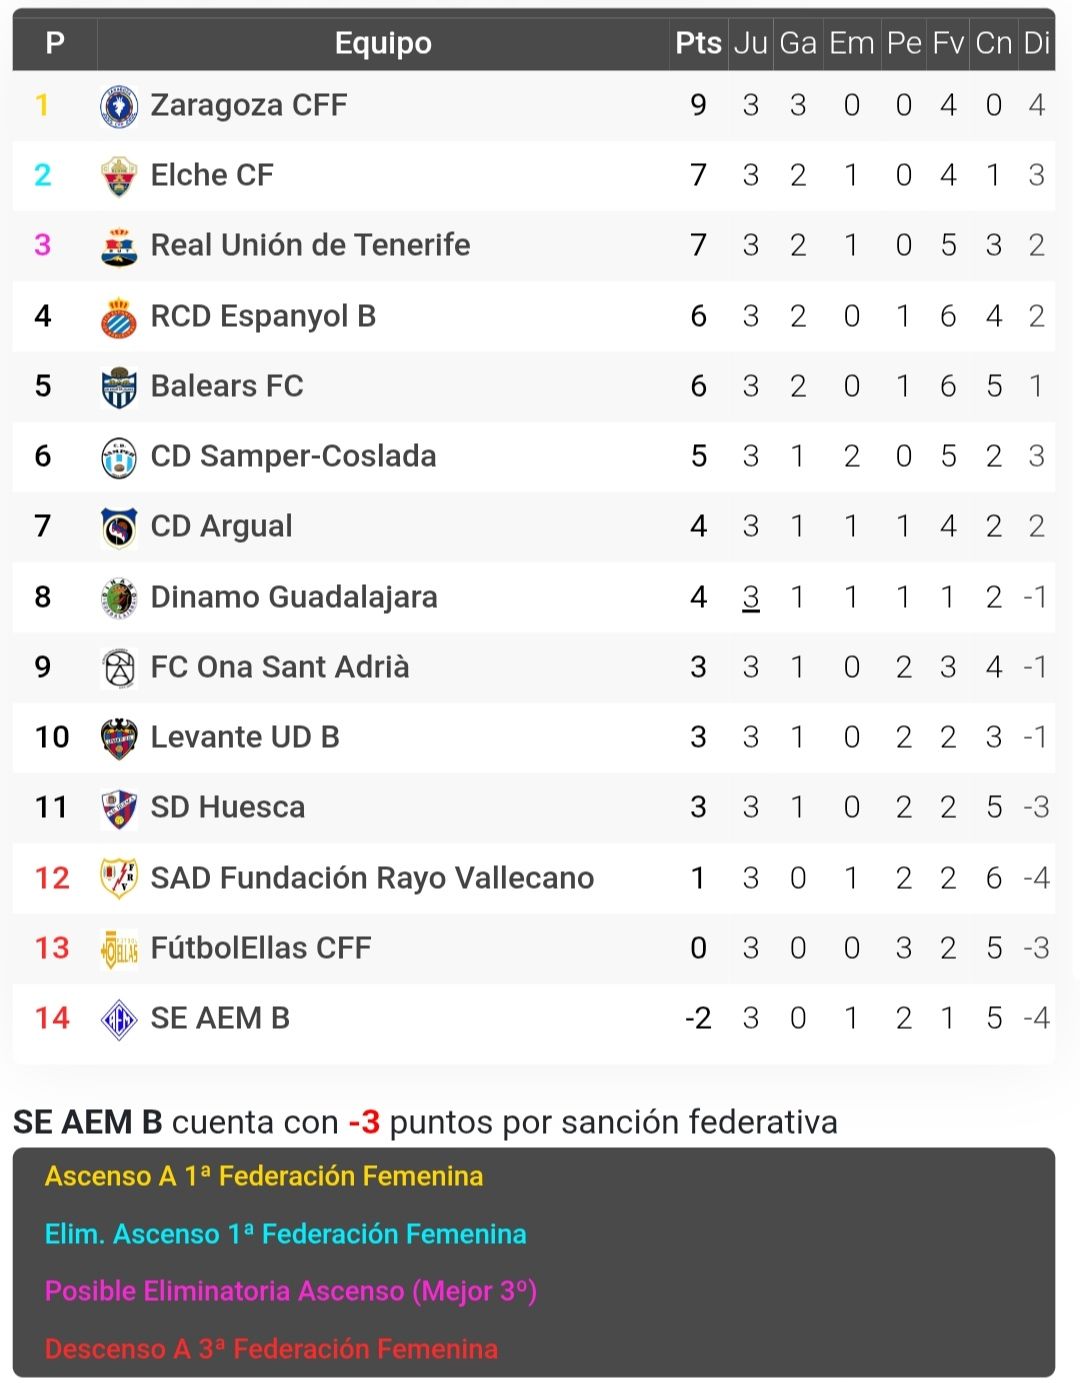1080x1383 pixels.
Task: Click the CD Samper-Coslada badge
Action: pyautogui.click(x=119, y=457)
